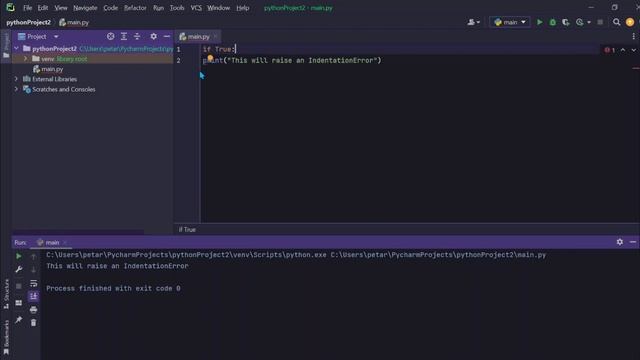The height and width of the screenshot is (360, 640).
Task: Click the intention lightbulb in editor
Action: pos(210,59)
